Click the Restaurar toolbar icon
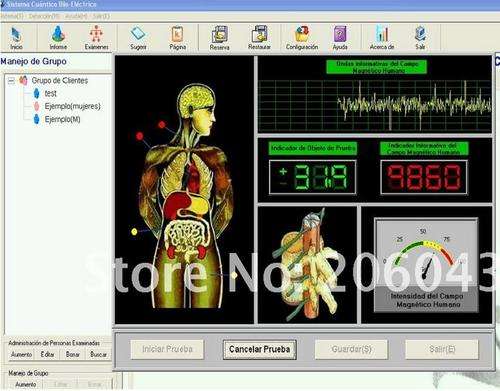The image size is (500, 391). [x=259, y=38]
